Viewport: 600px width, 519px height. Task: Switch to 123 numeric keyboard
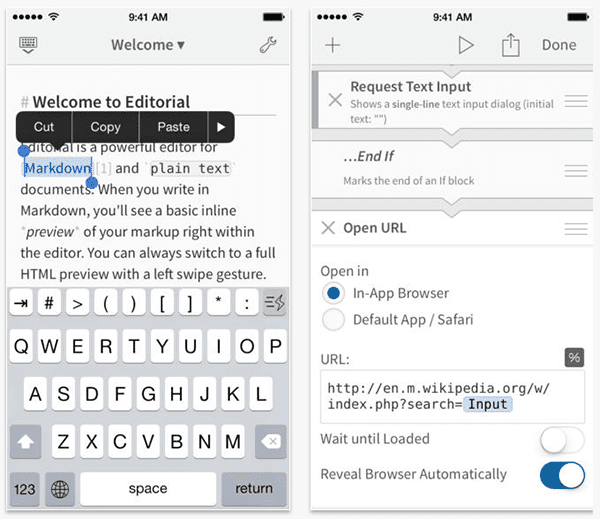click(x=24, y=489)
